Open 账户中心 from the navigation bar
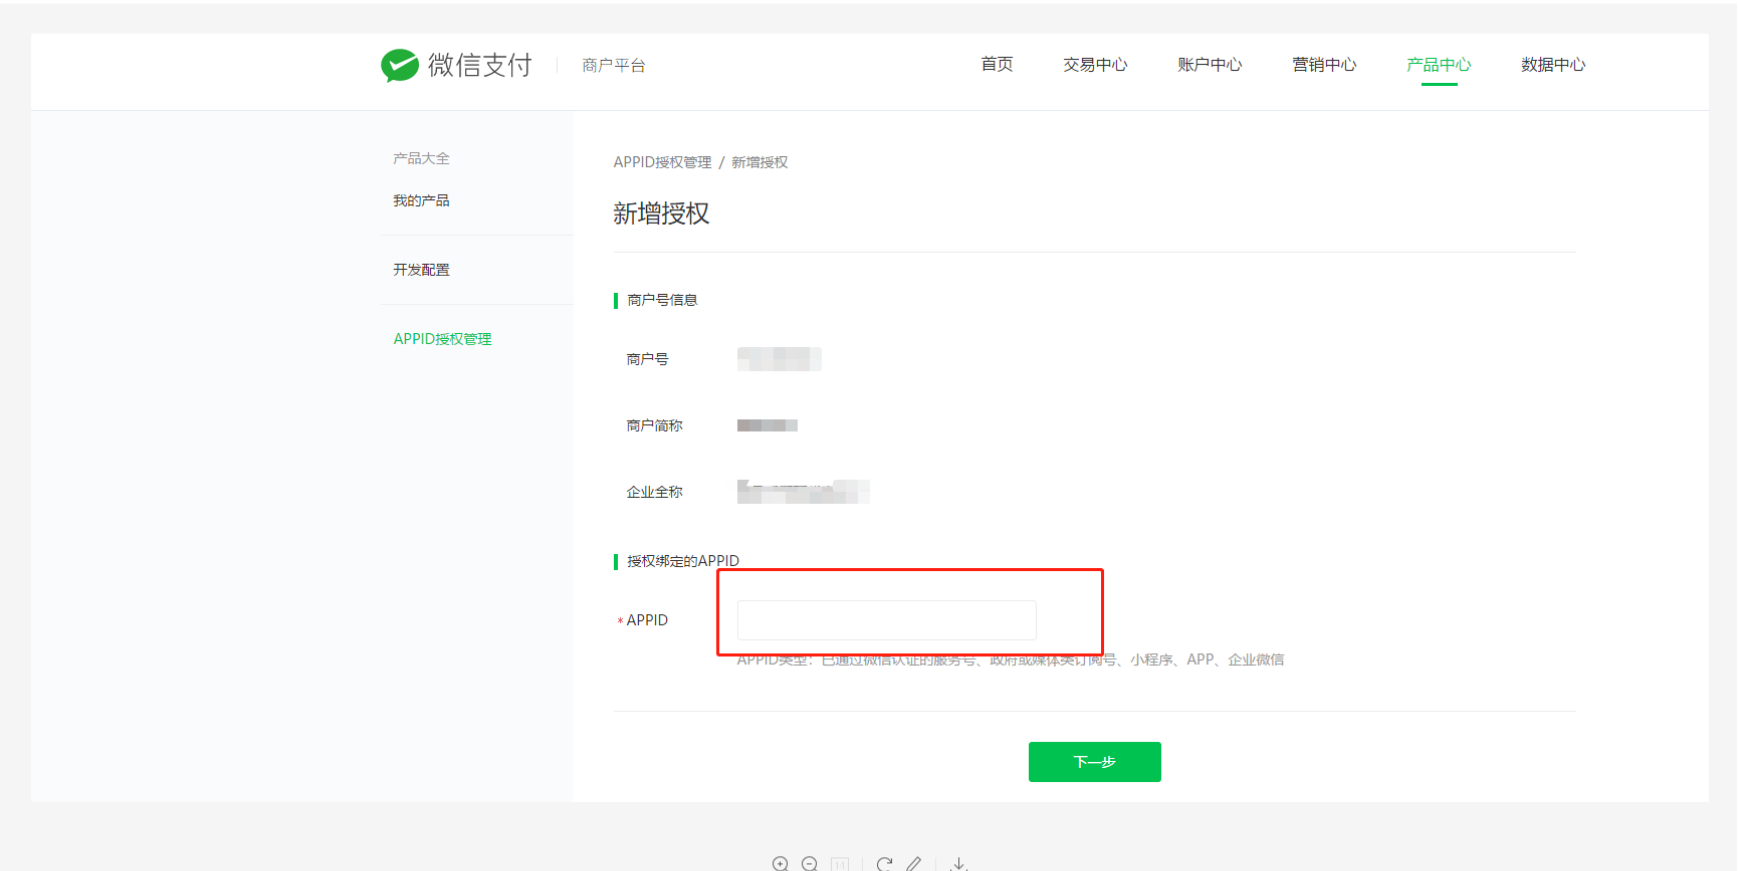This screenshot has width=1738, height=871. click(x=1210, y=64)
